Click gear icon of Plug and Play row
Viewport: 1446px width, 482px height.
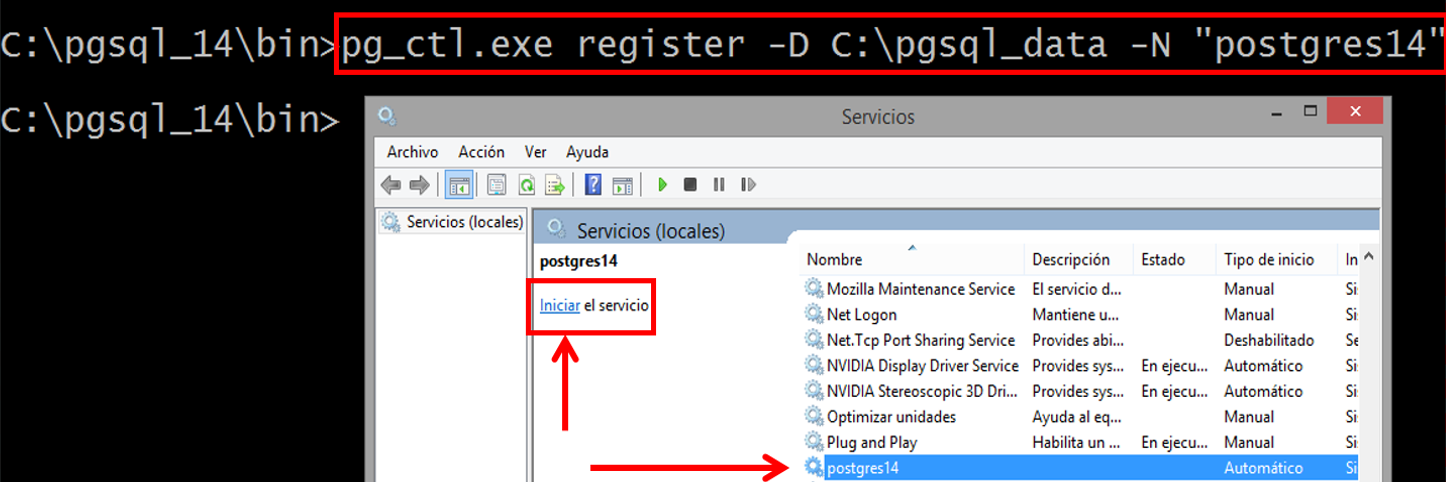pos(814,442)
